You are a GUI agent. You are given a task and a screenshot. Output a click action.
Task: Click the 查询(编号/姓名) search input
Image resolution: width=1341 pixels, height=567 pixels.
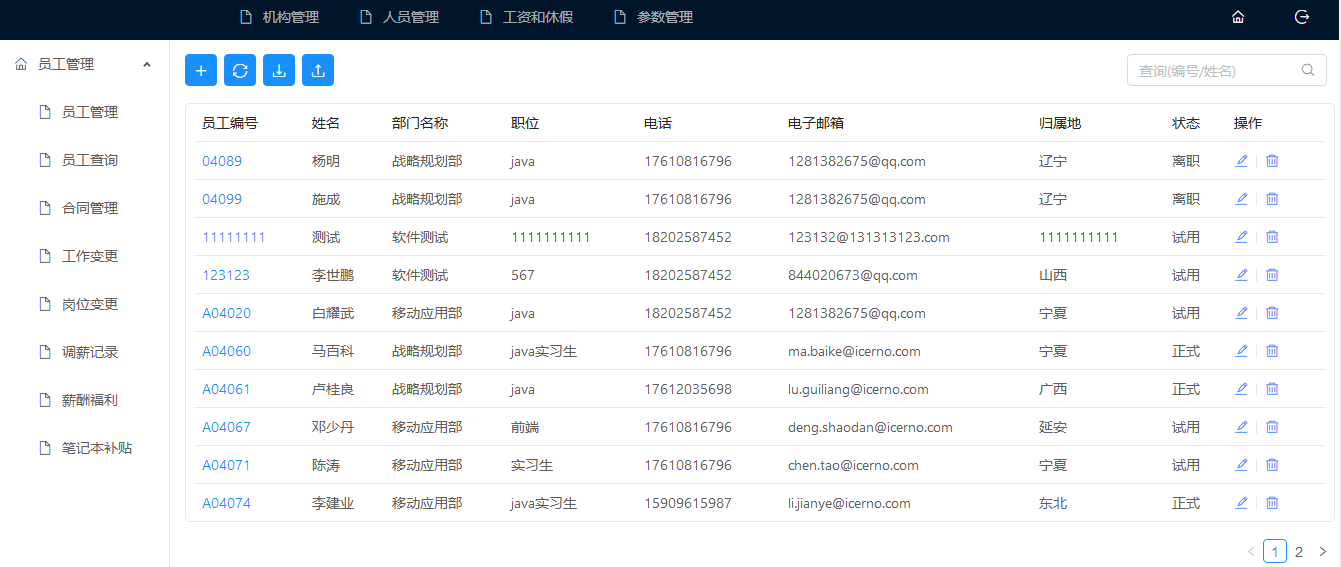(1227, 70)
